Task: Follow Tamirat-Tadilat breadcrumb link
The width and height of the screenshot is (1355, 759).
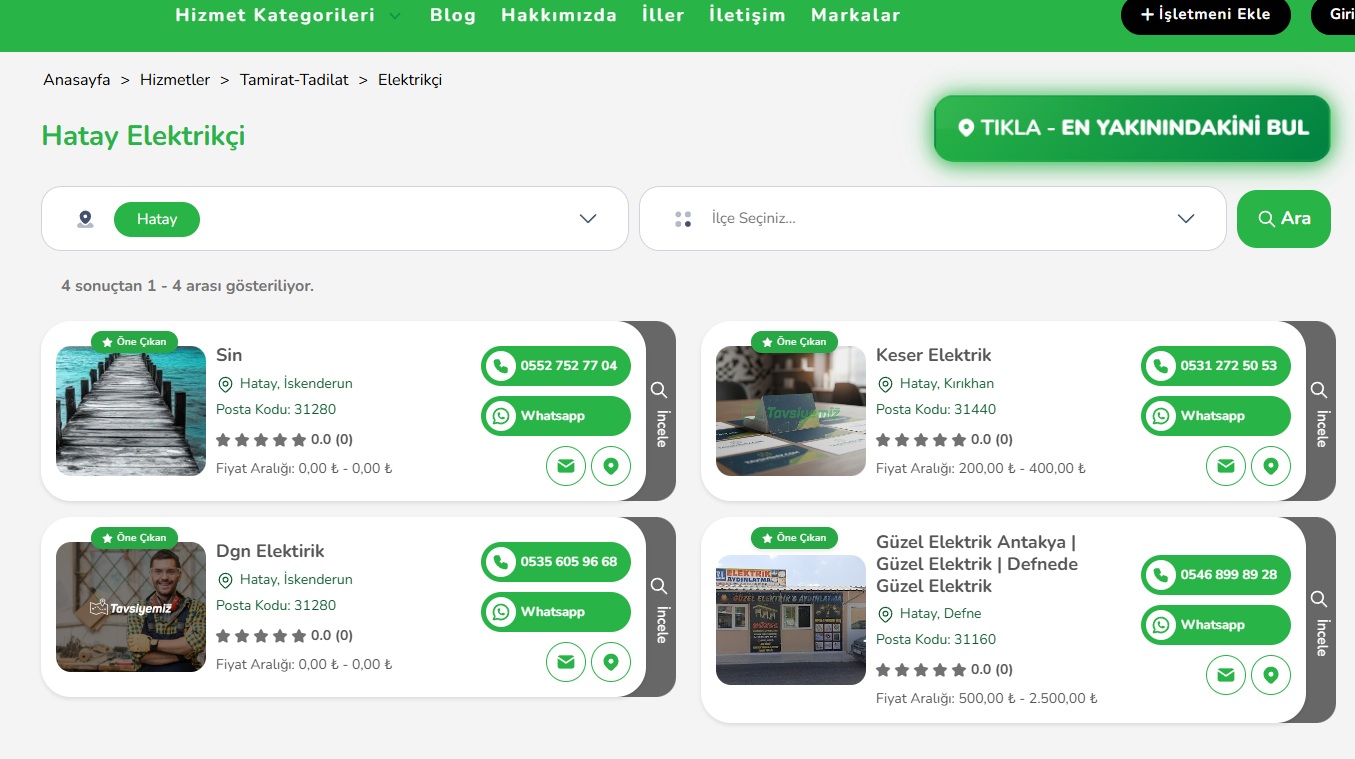Action: pyautogui.click(x=294, y=80)
